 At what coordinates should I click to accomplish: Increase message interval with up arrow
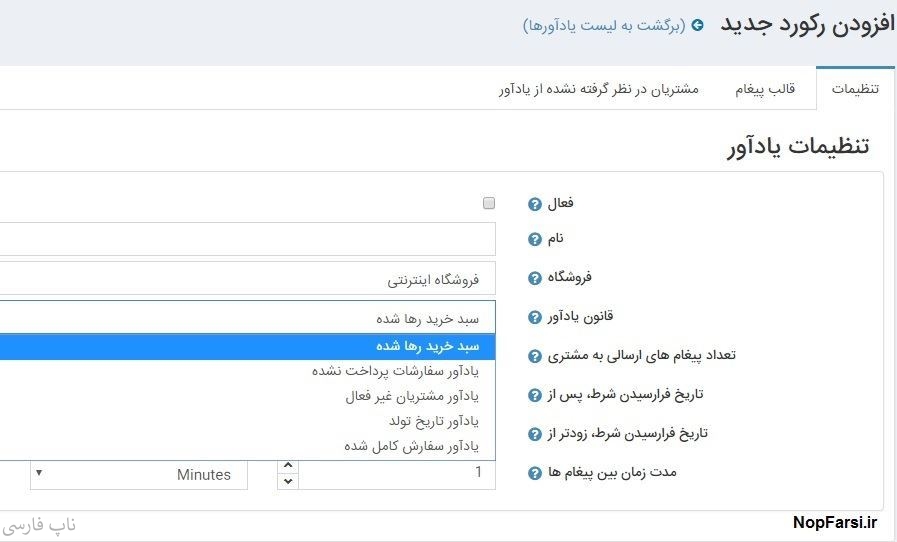tap(288, 465)
